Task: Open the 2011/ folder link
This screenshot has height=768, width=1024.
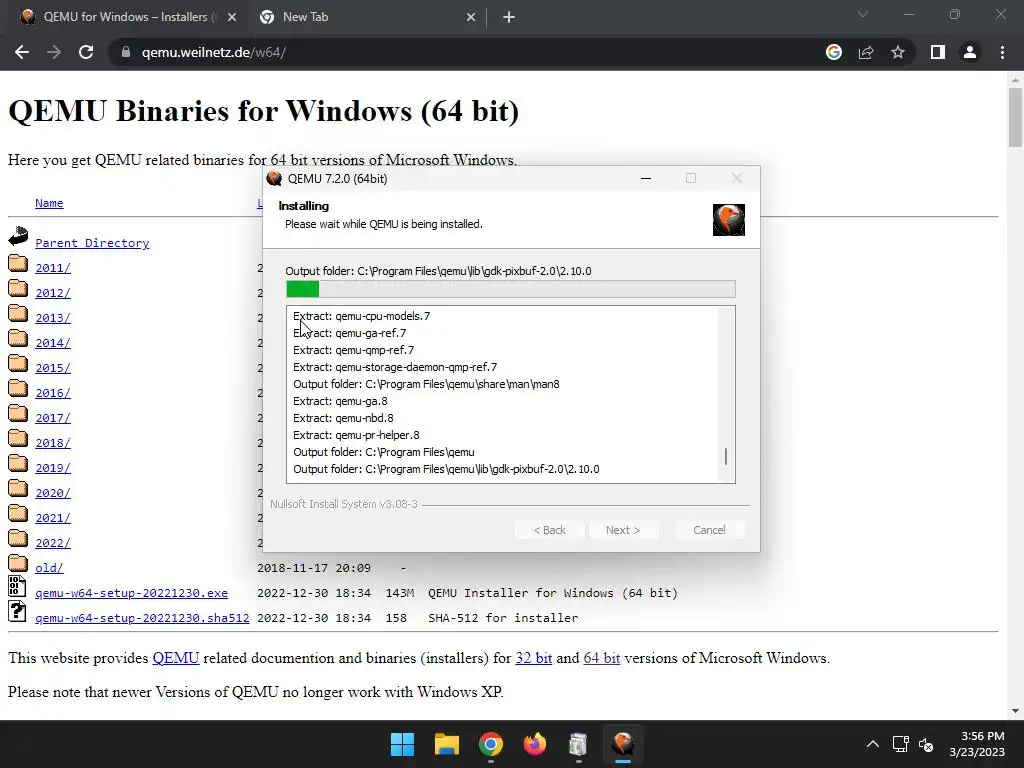Action: [x=53, y=268]
